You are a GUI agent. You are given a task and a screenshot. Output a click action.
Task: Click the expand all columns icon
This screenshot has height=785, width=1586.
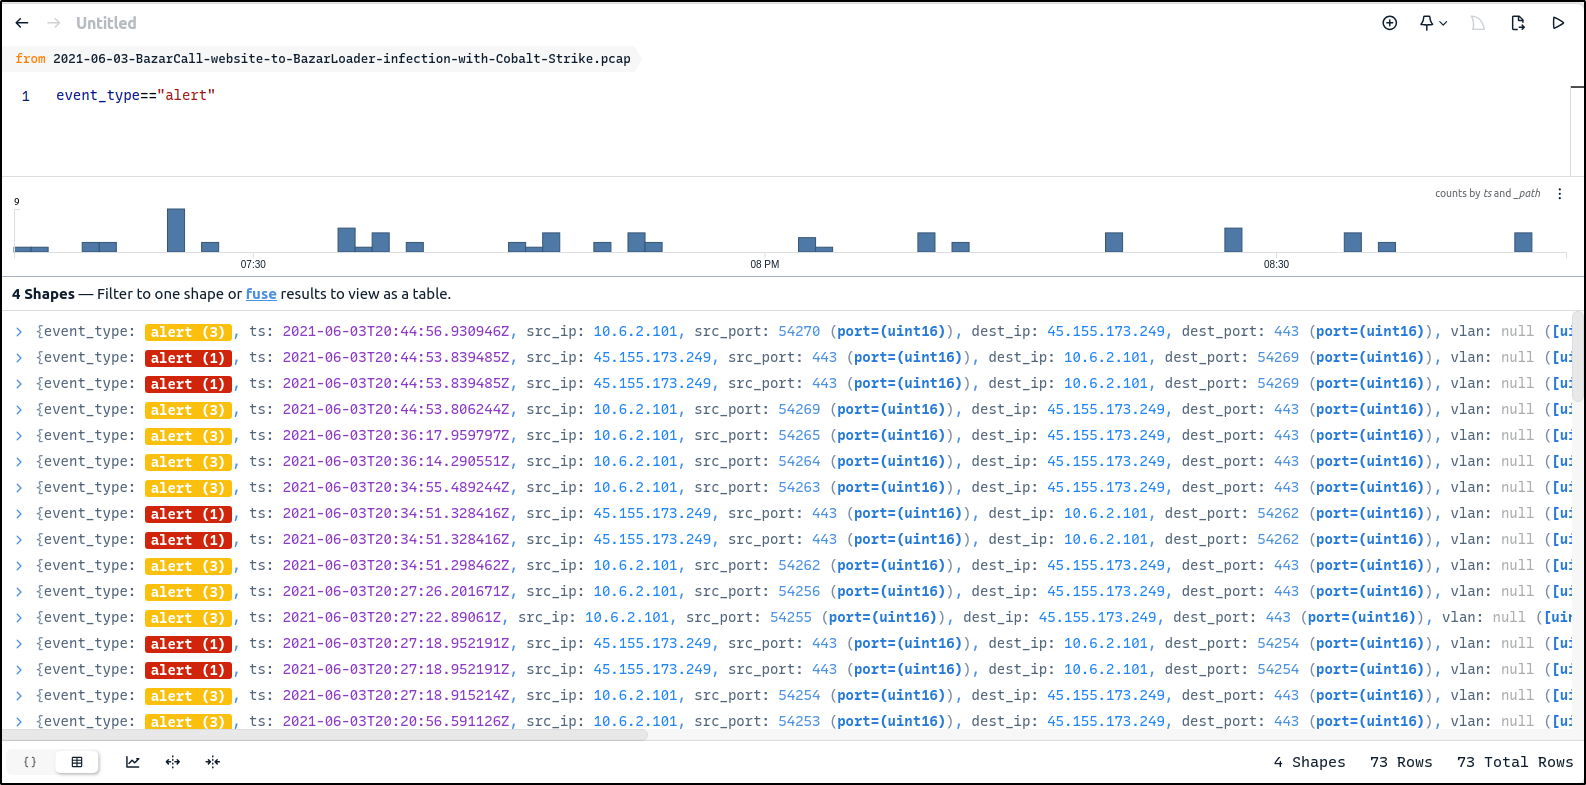click(x=173, y=762)
